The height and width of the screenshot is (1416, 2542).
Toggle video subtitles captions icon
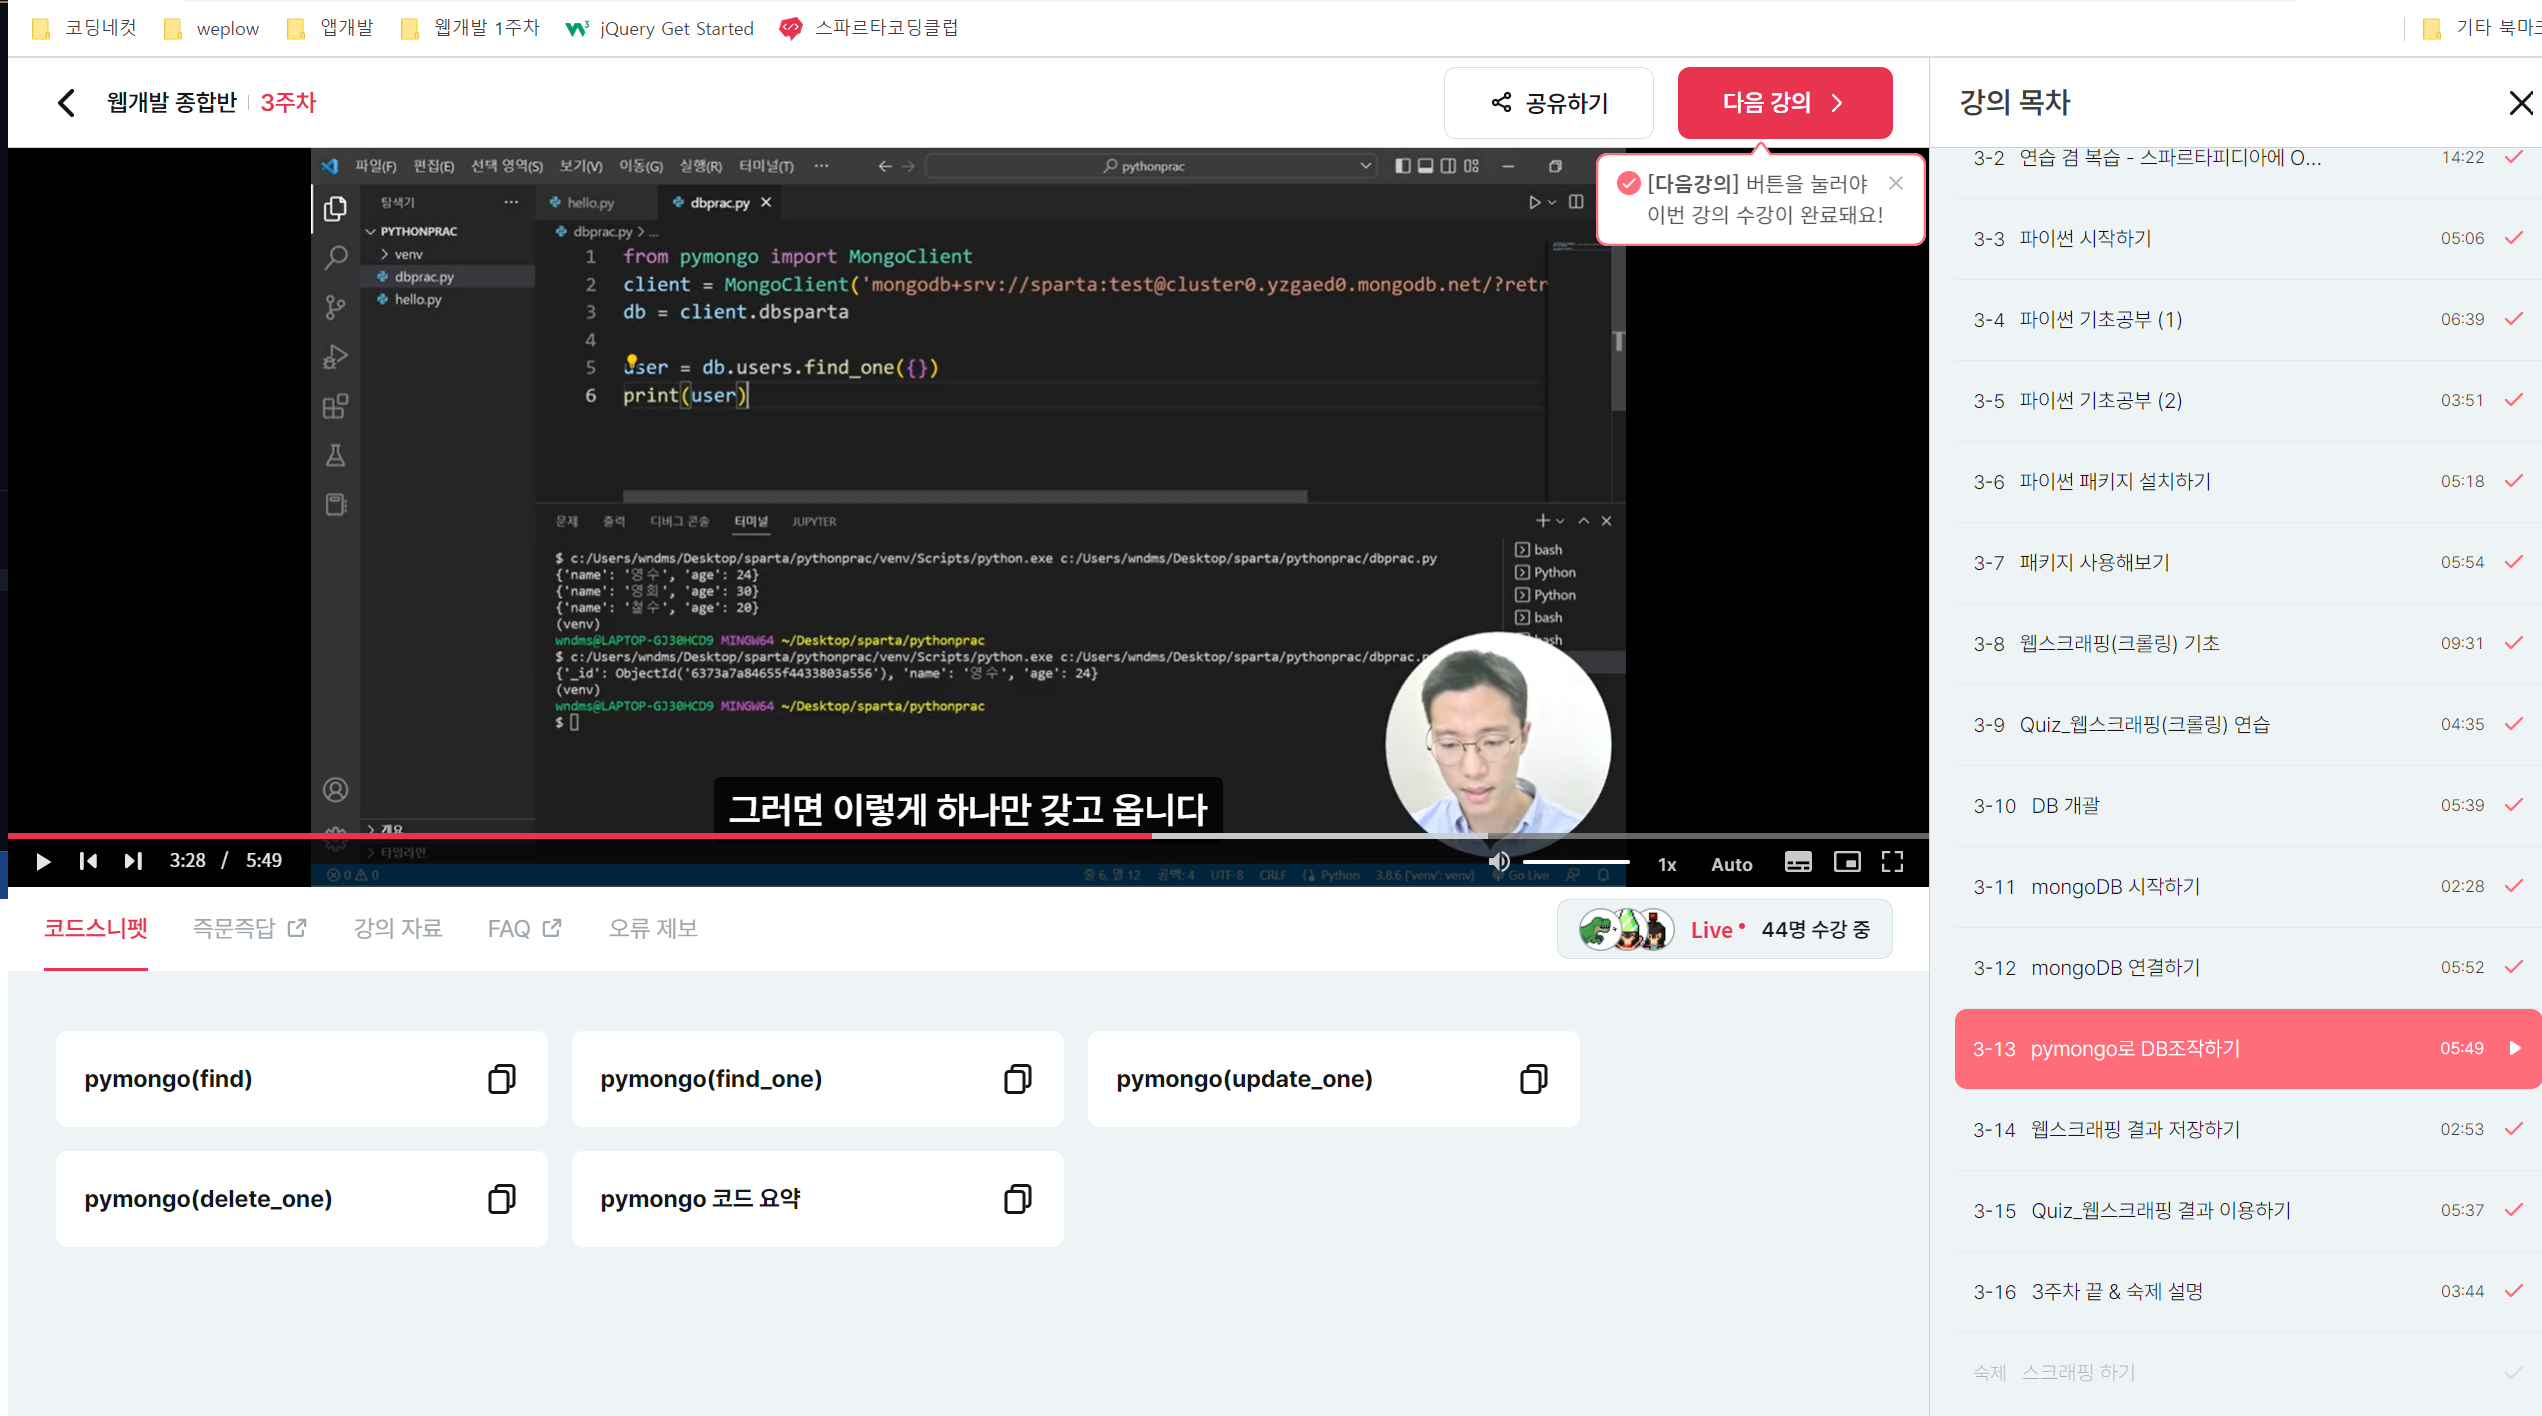1798,862
